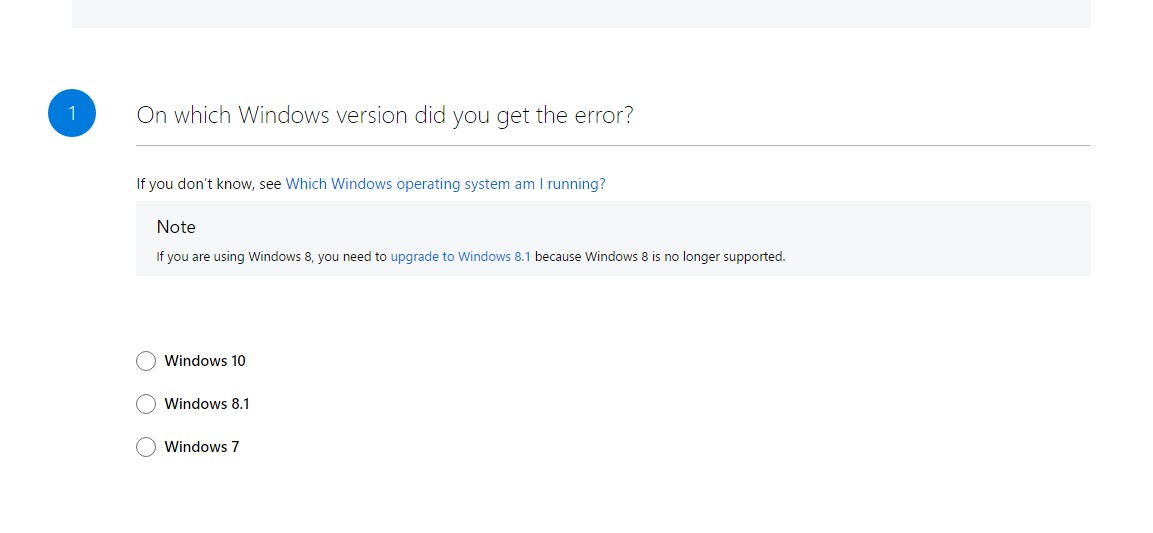
Task: Click the 'On which Windows version' heading
Action: pos(385,115)
